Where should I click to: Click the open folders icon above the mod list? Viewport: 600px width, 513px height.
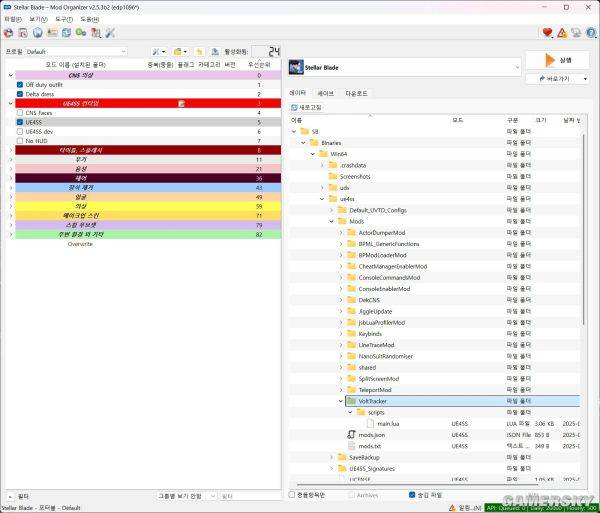[x=180, y=52]
